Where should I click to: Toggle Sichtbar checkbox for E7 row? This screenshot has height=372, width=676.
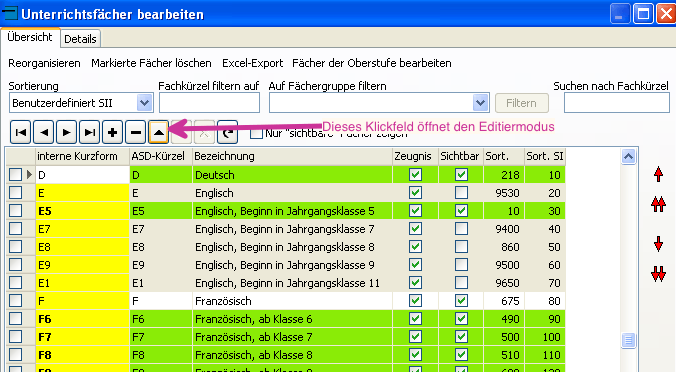pyautogui.click(x=461, y=229)
